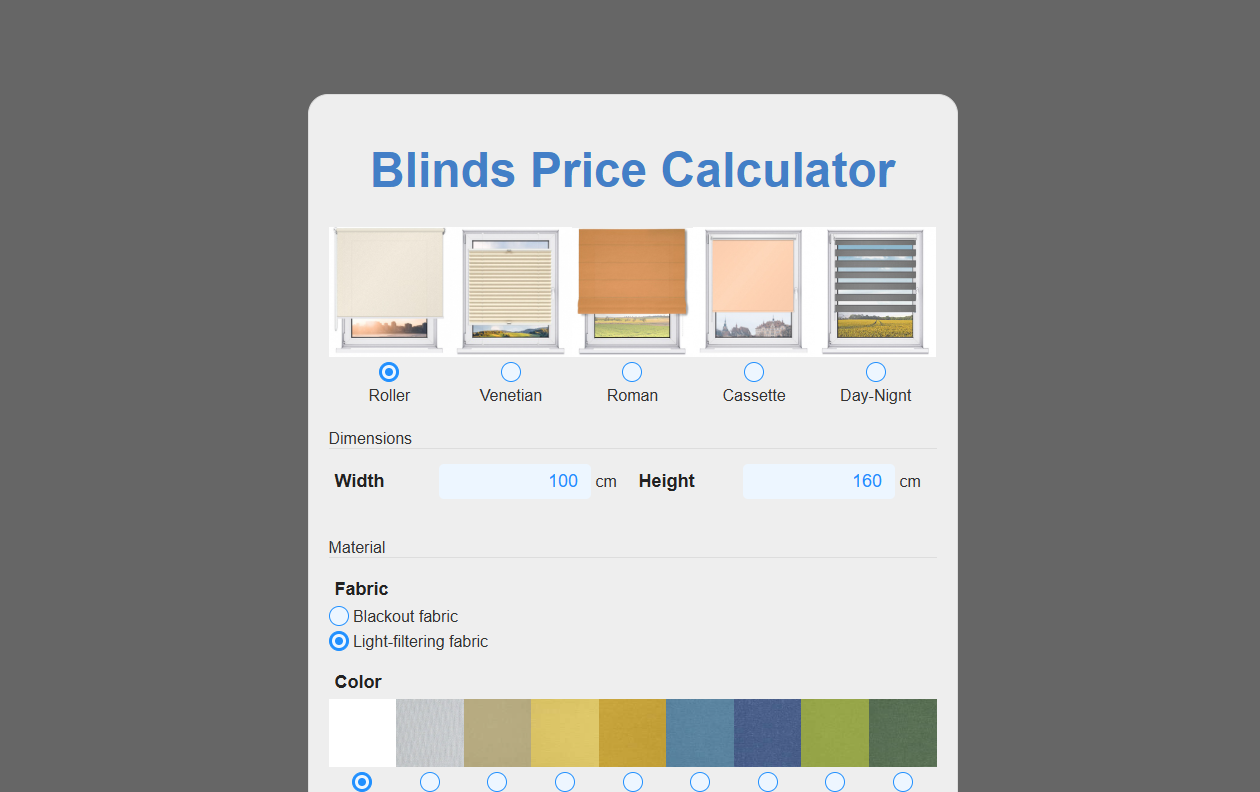Pick the steel blue color swatch
Image resolution: width=1260 pixels, height=792 pixels.
[x=700, y=733]
